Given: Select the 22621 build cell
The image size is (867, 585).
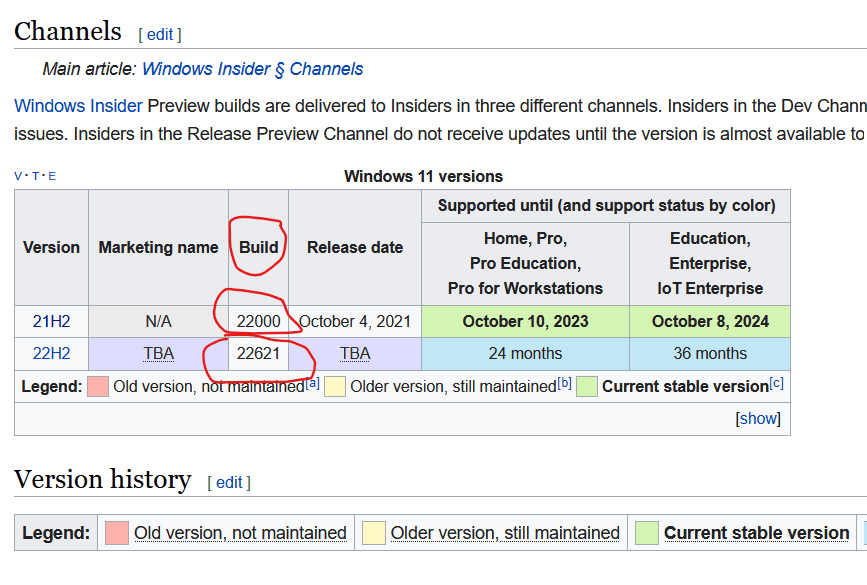Looking at the screenshot, I should pyautogui.click(x=258, y=353).
